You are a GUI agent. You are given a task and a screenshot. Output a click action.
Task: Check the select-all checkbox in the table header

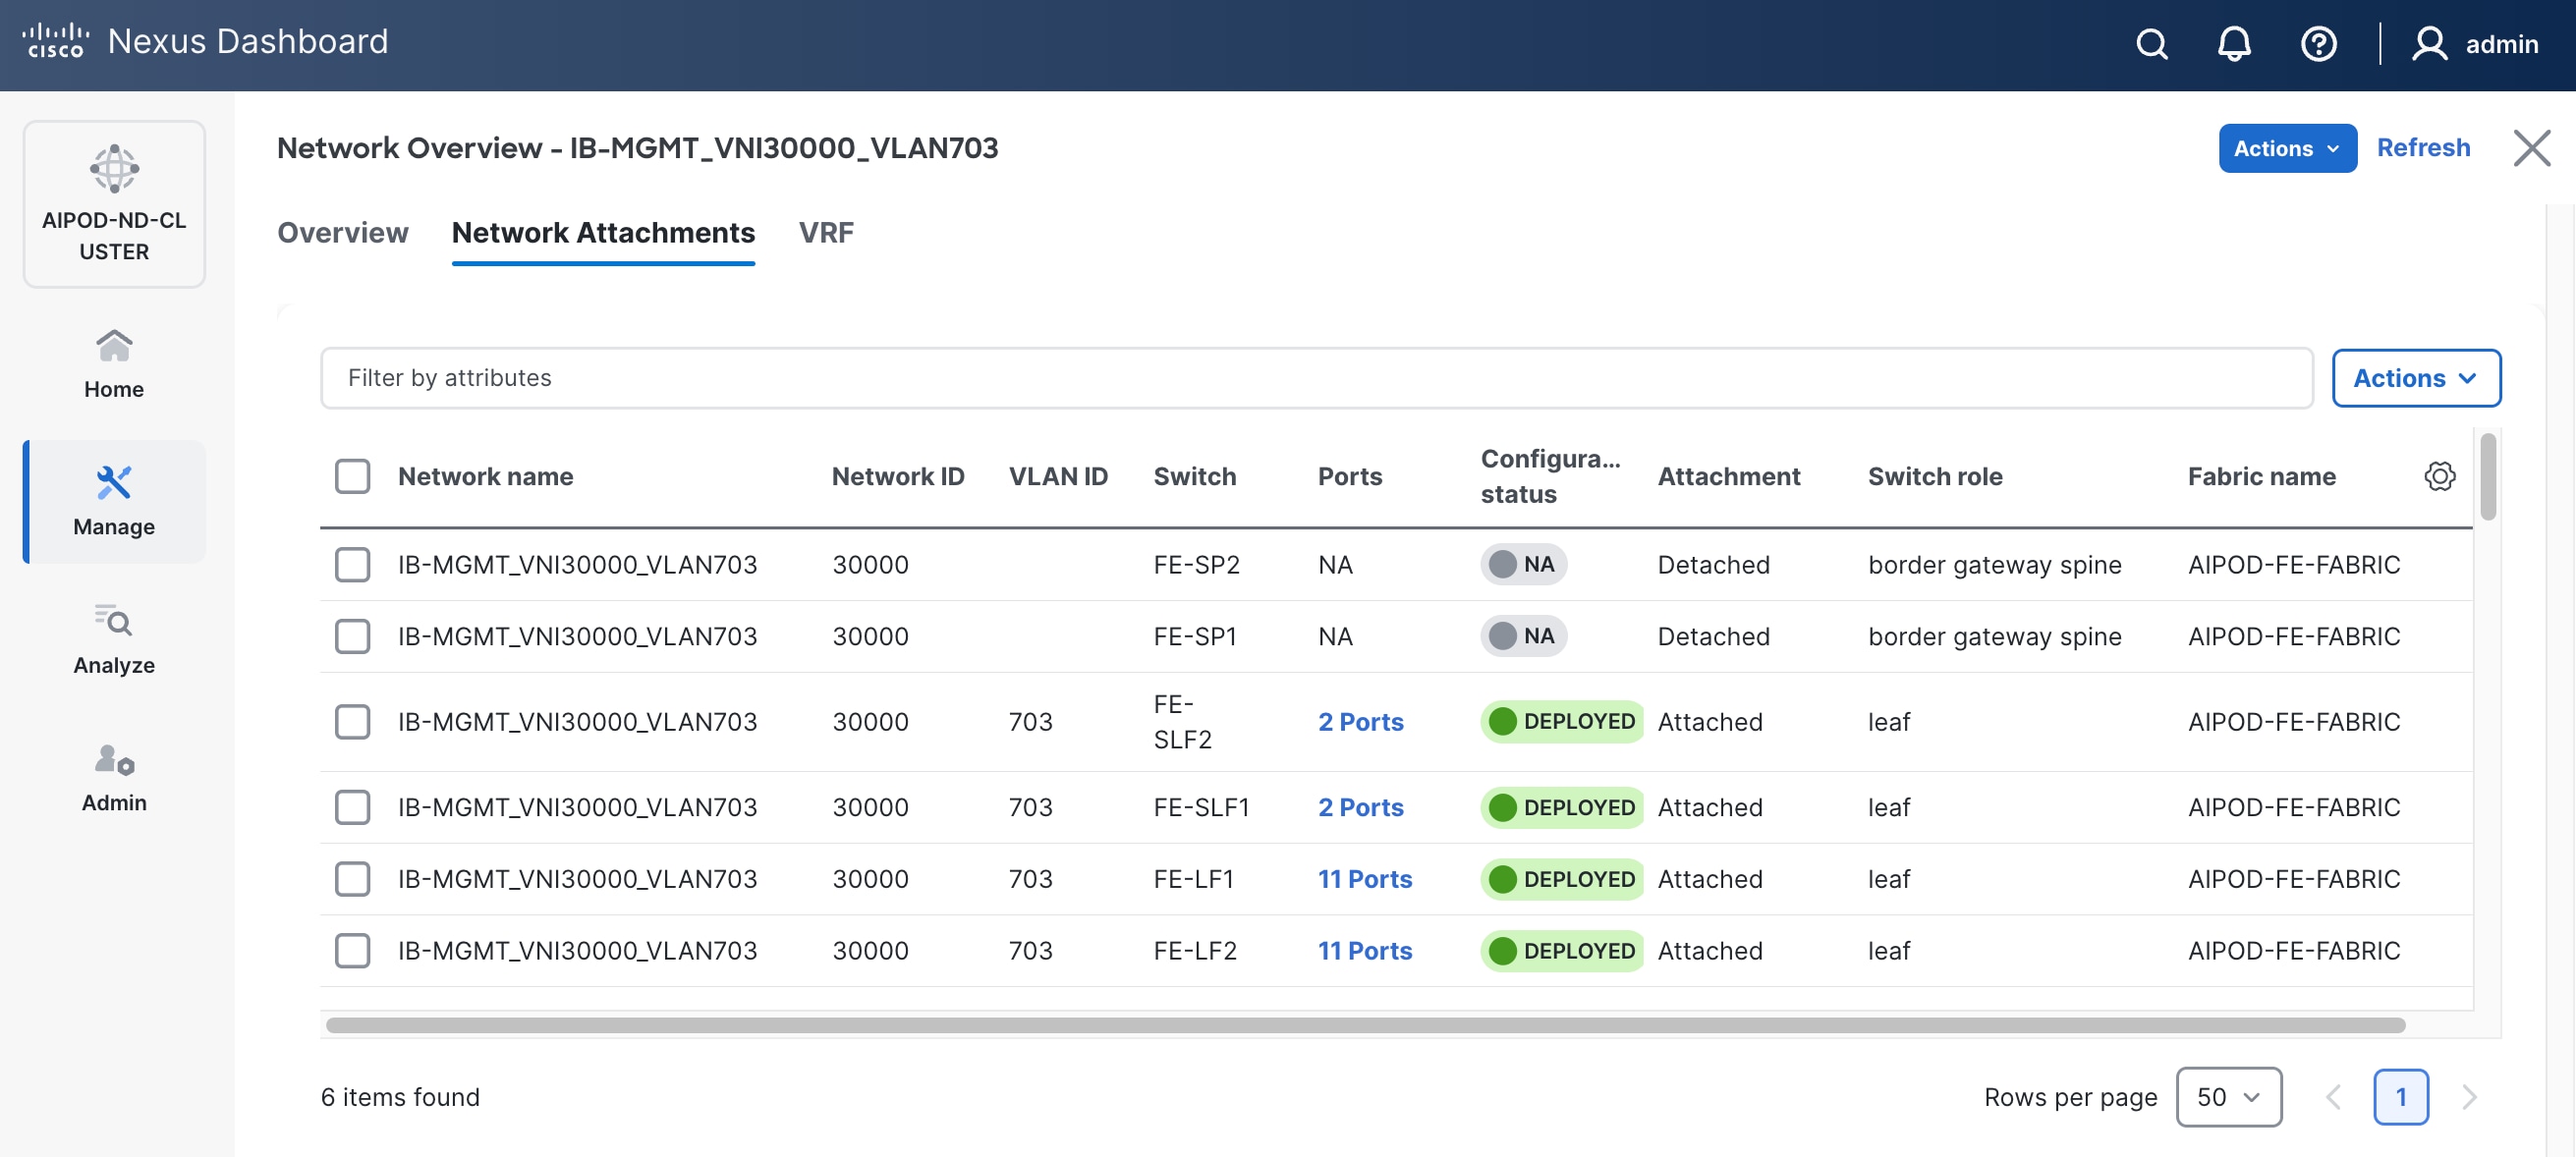tap(352, 477)
